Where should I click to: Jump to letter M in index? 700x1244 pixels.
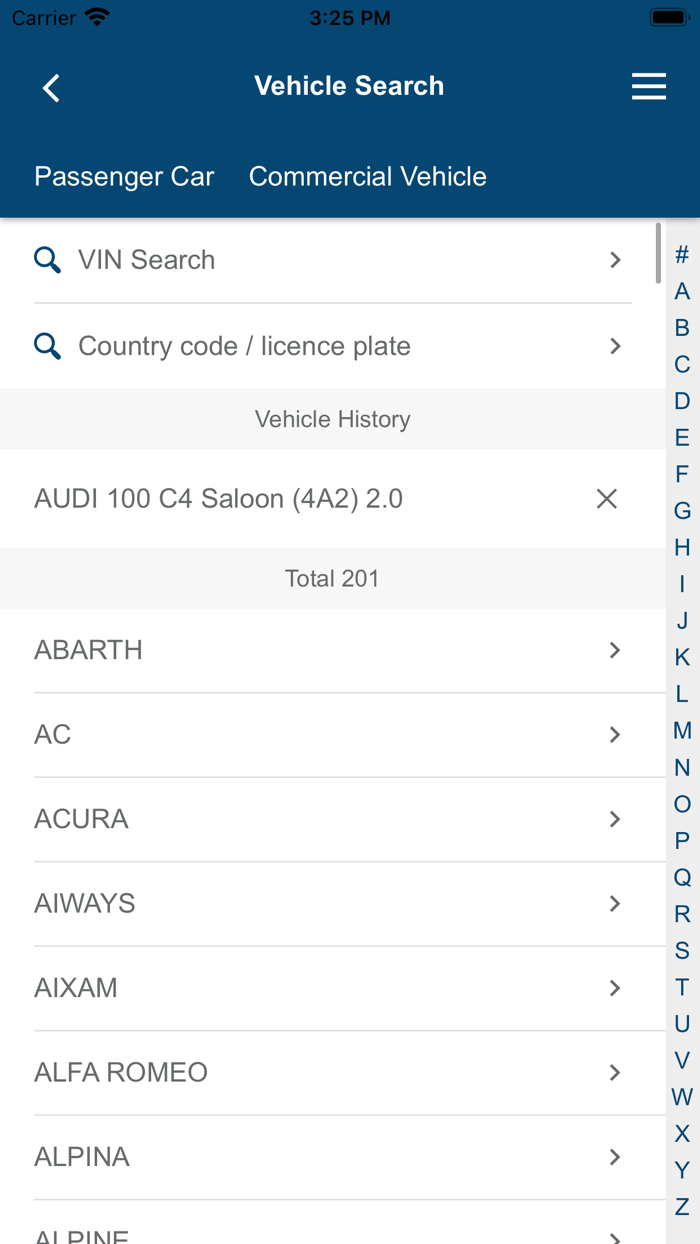coord(682,731)
